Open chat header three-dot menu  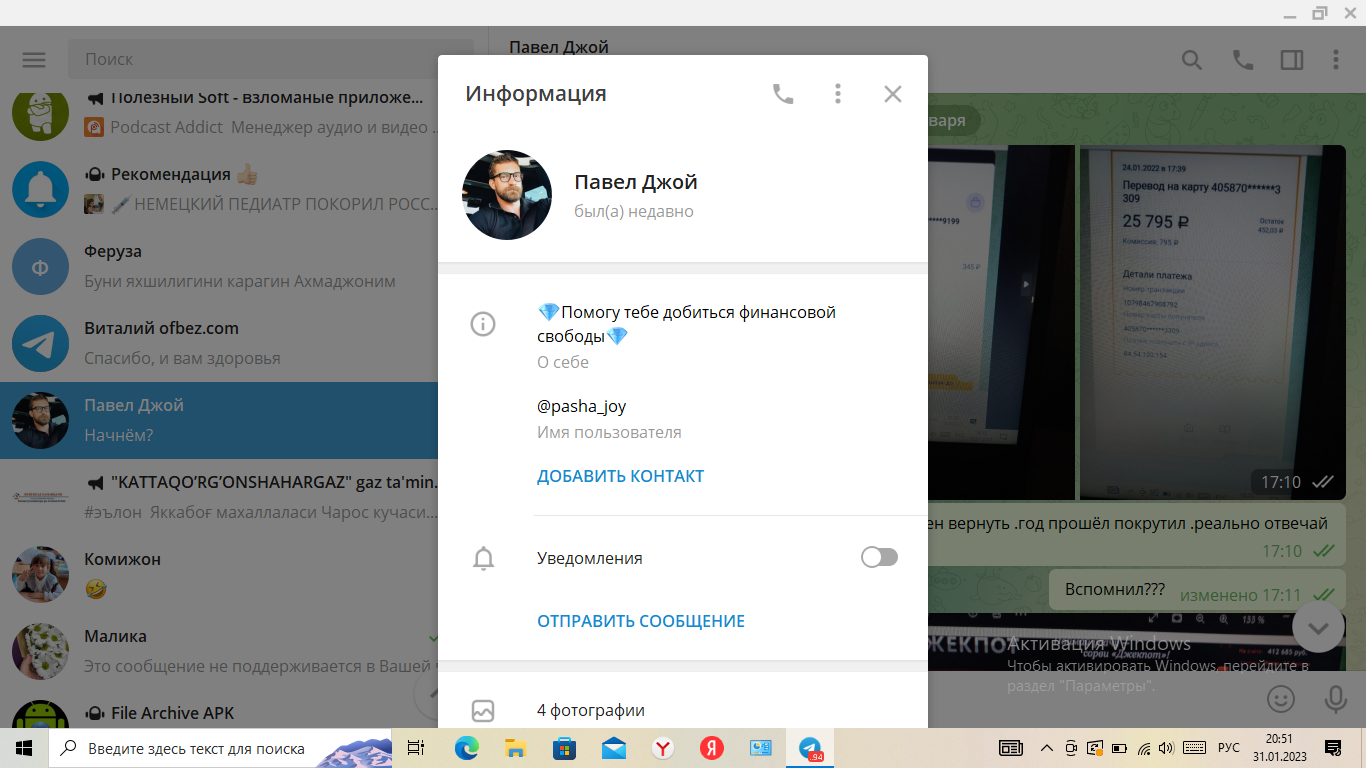[x=1336, y=60]
